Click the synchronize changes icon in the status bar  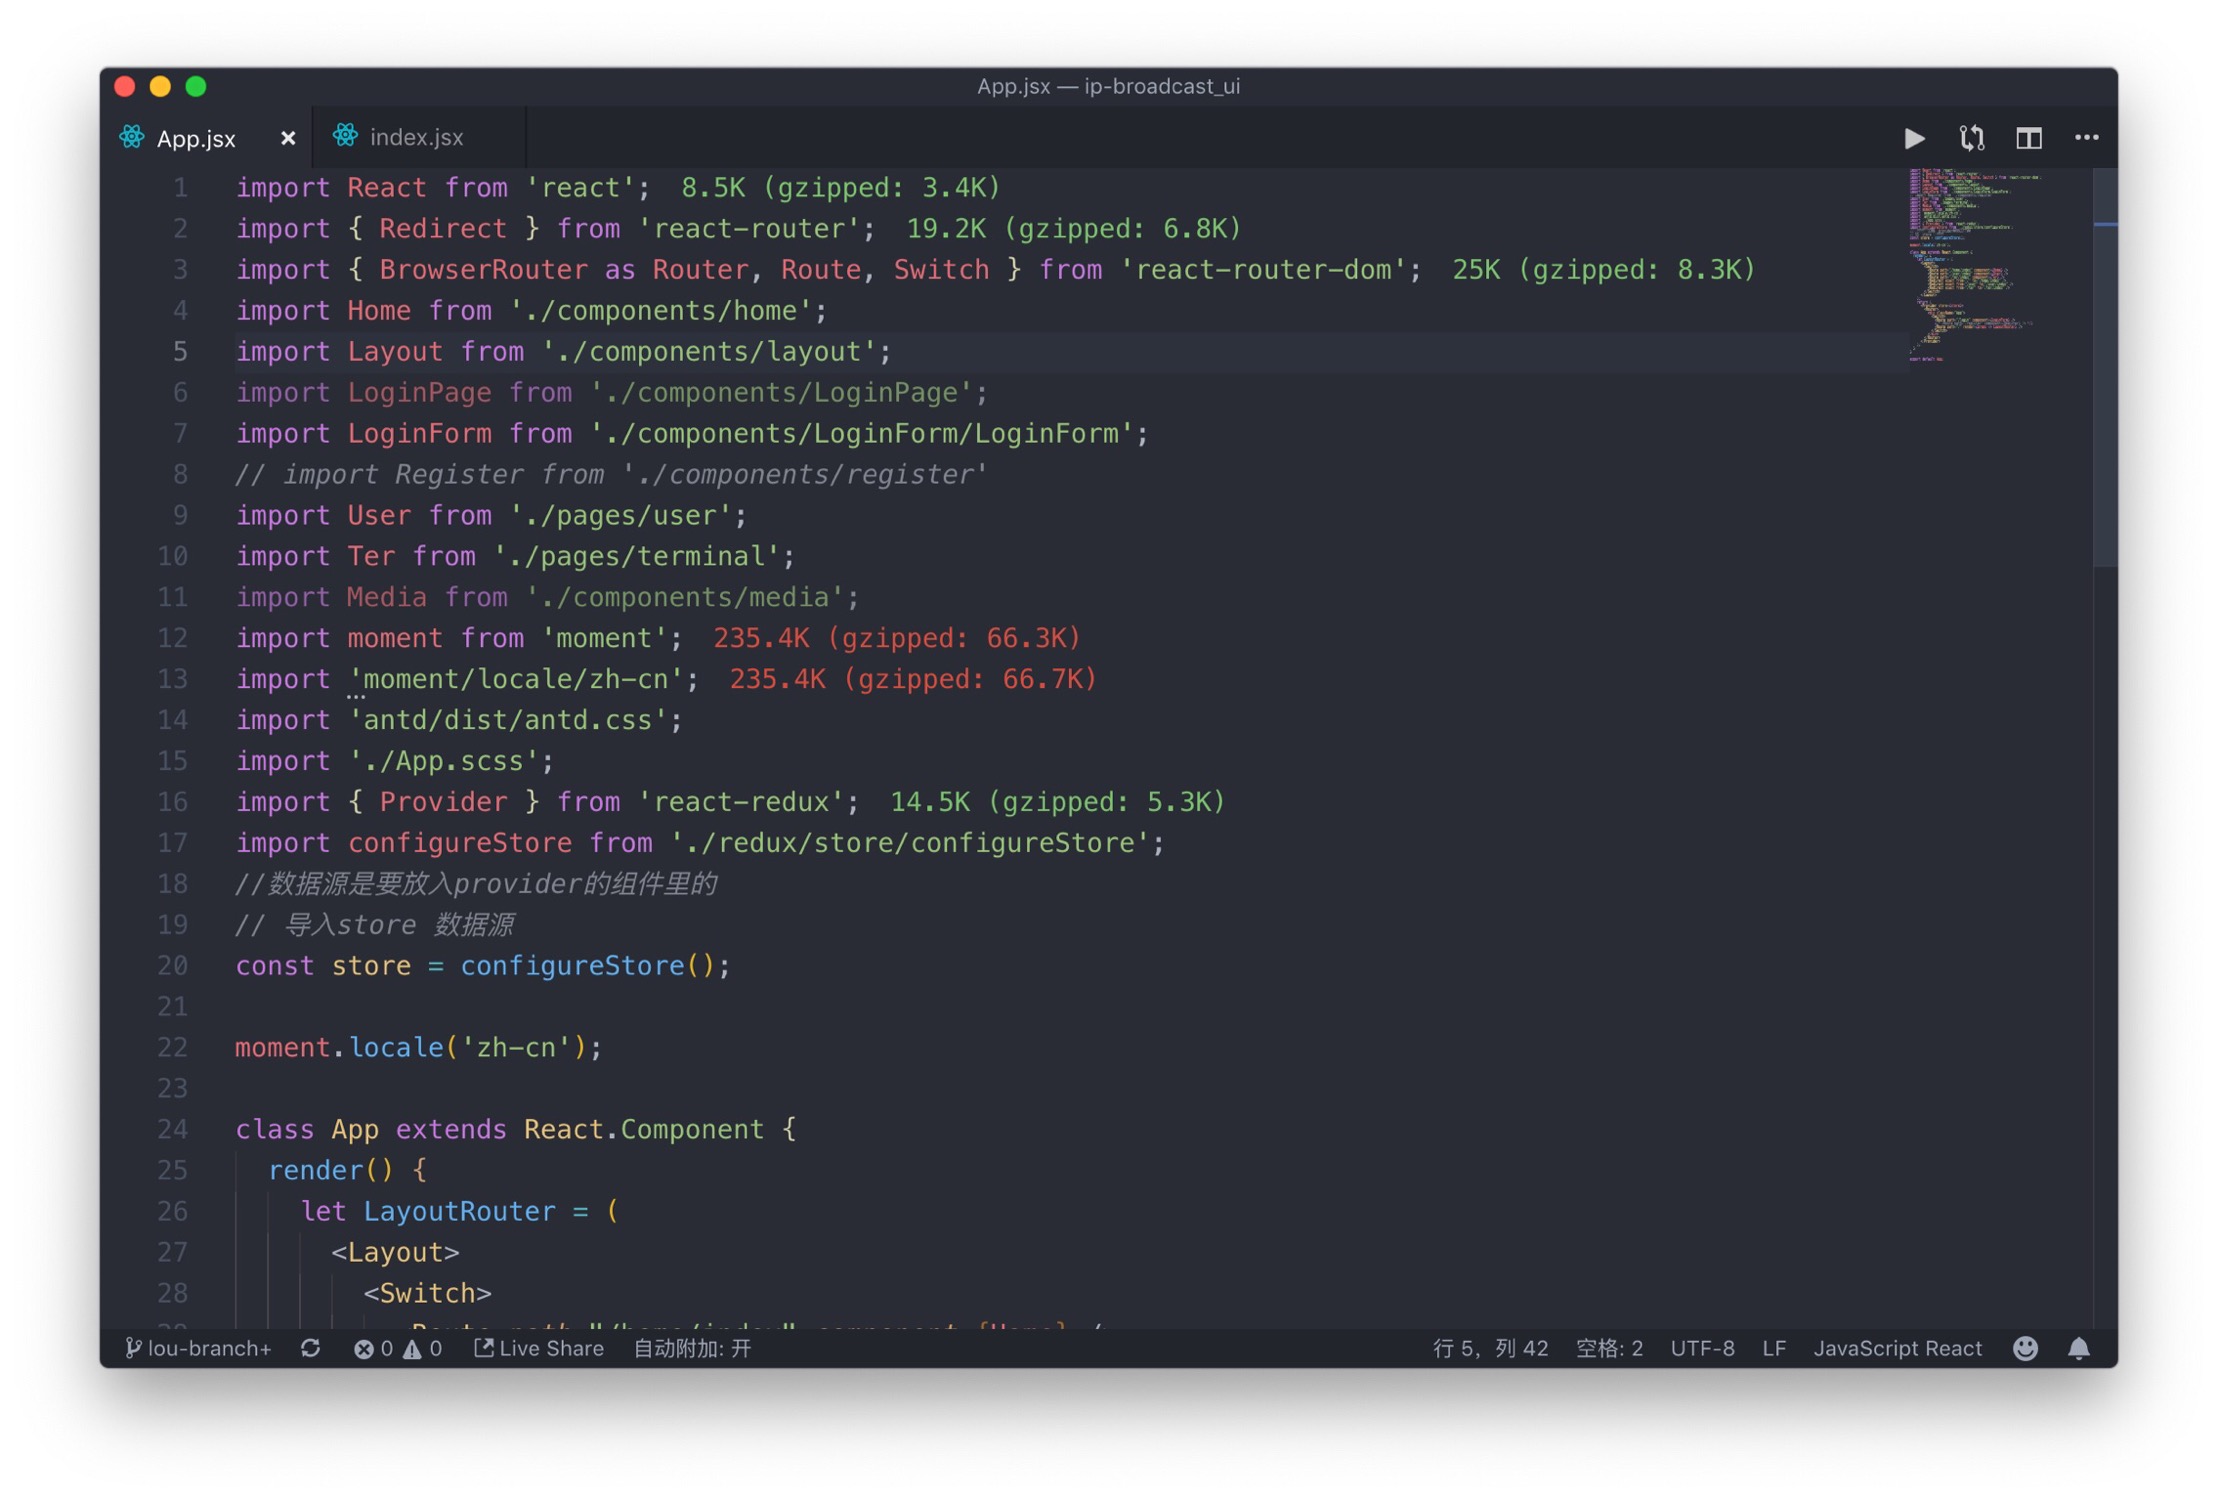pos(311,1348)
